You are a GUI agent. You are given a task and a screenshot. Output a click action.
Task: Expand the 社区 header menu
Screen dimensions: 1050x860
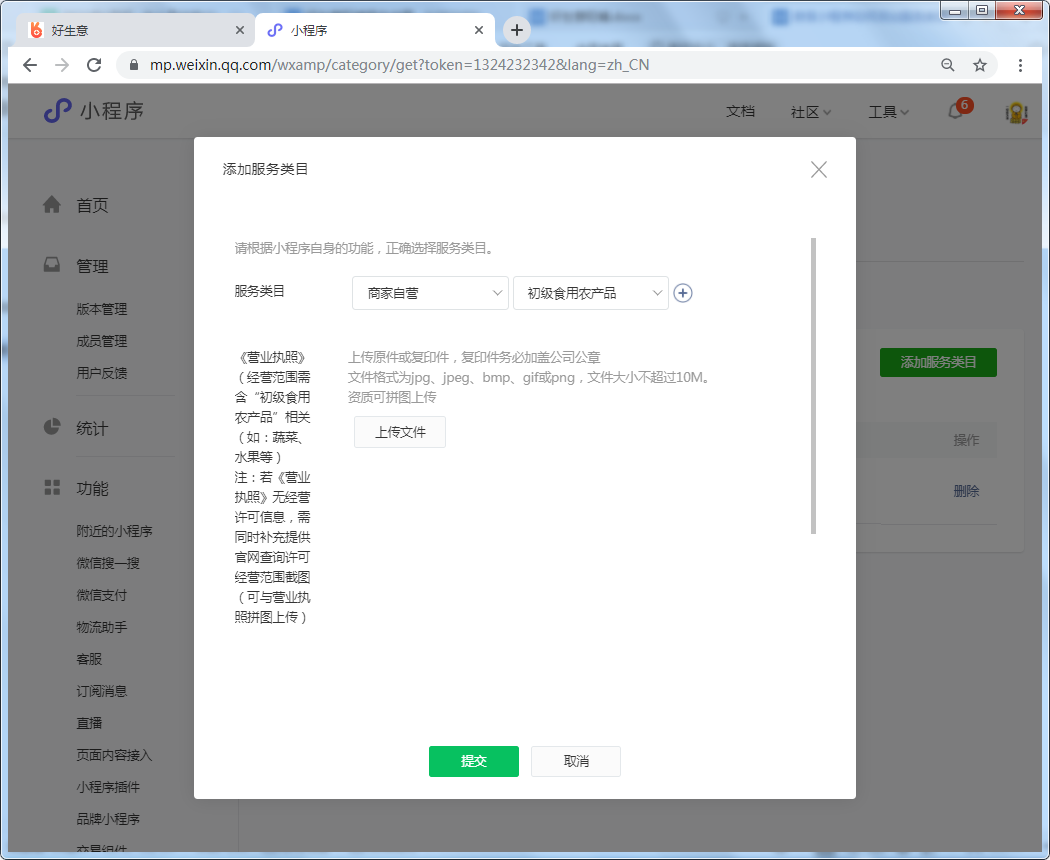[810, 112]
